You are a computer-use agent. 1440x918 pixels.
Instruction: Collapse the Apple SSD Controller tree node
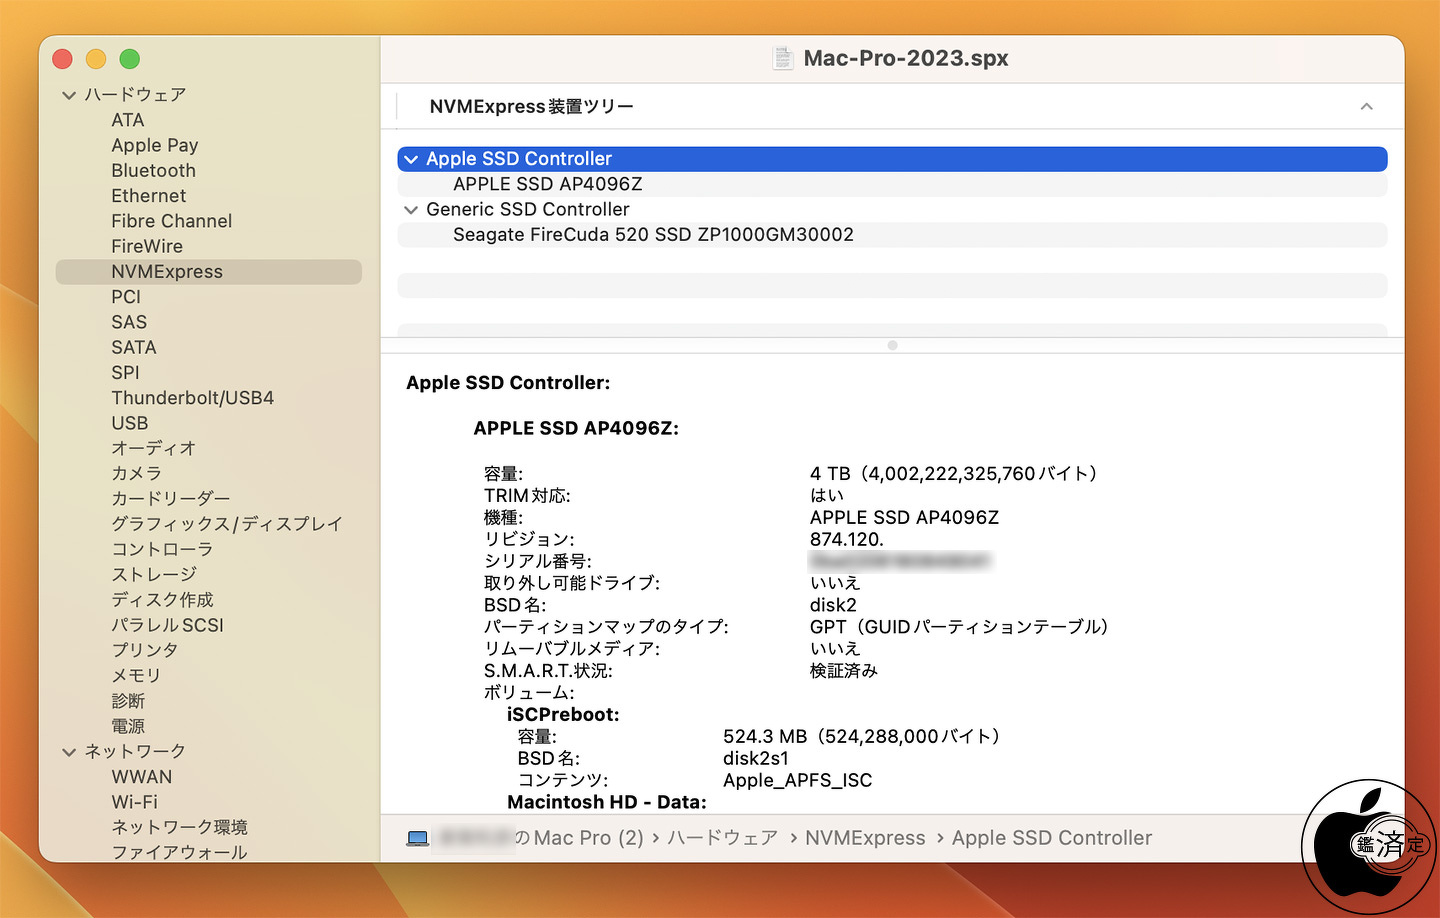point(411,159)
